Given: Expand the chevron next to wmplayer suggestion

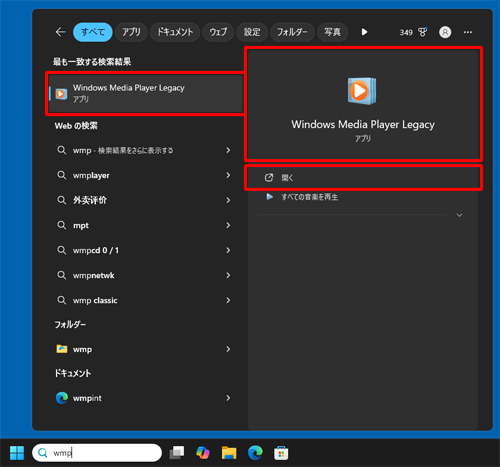Looking at the screenshot, I should click(228, 175).
